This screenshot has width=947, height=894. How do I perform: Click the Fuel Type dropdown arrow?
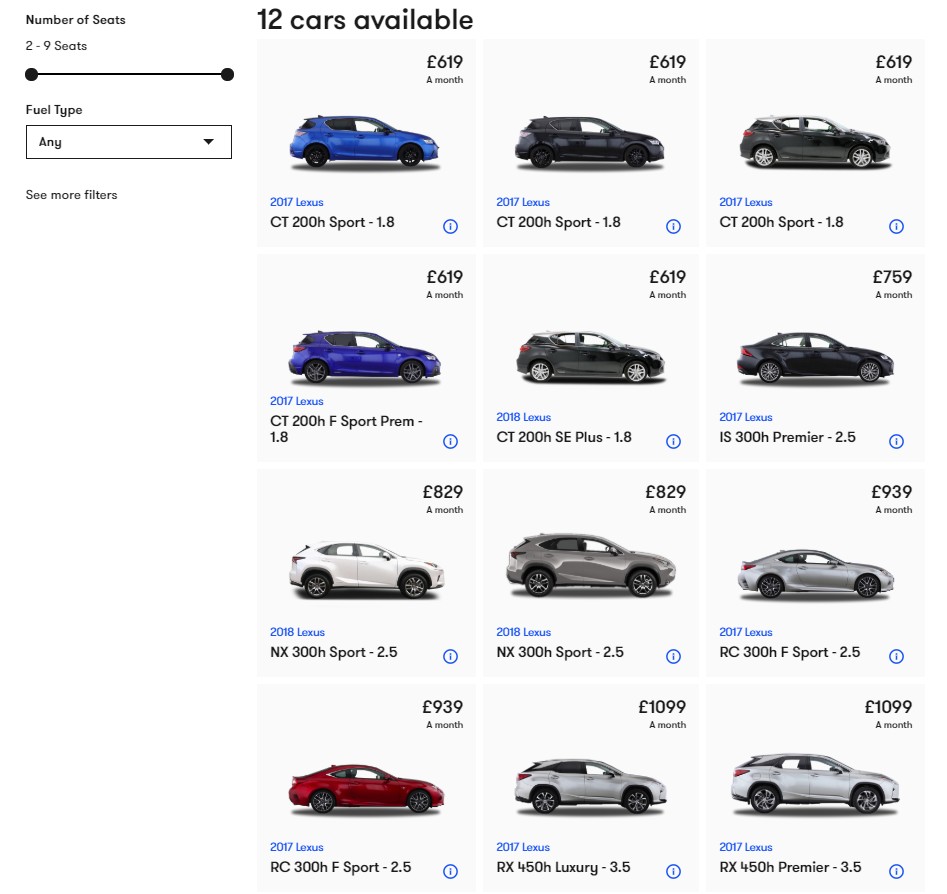point(208,142)
